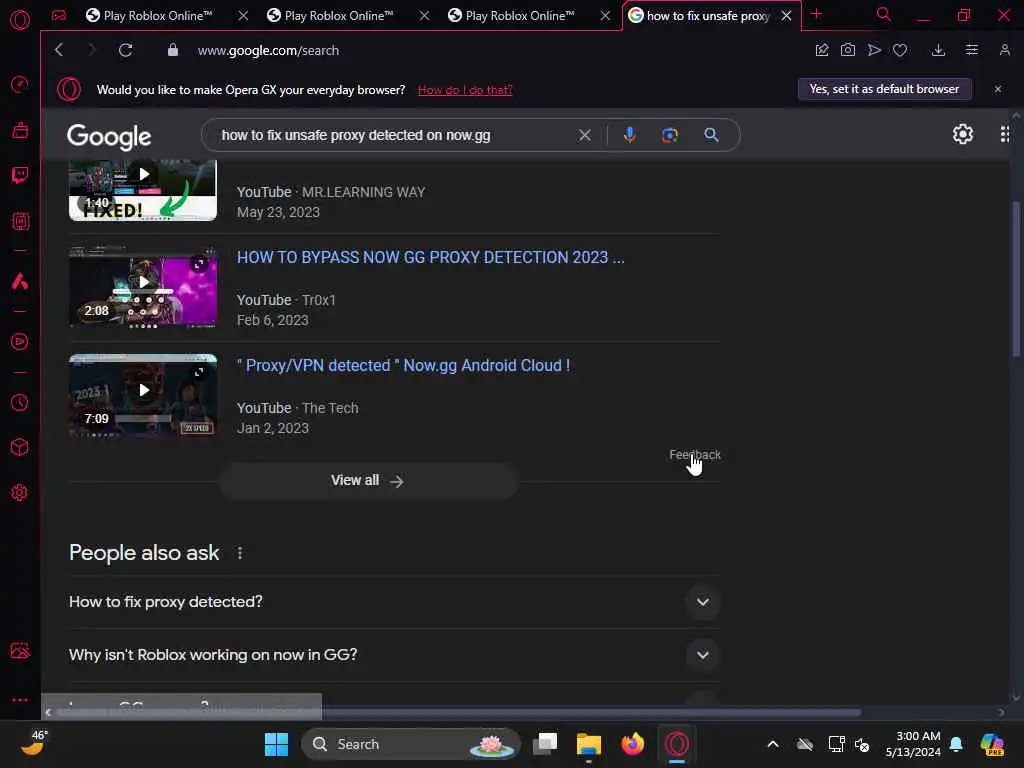1024x768 pixels.
Task: Play the 1:40 FIXED video thumbnail
Action: [x=143, y=191]
